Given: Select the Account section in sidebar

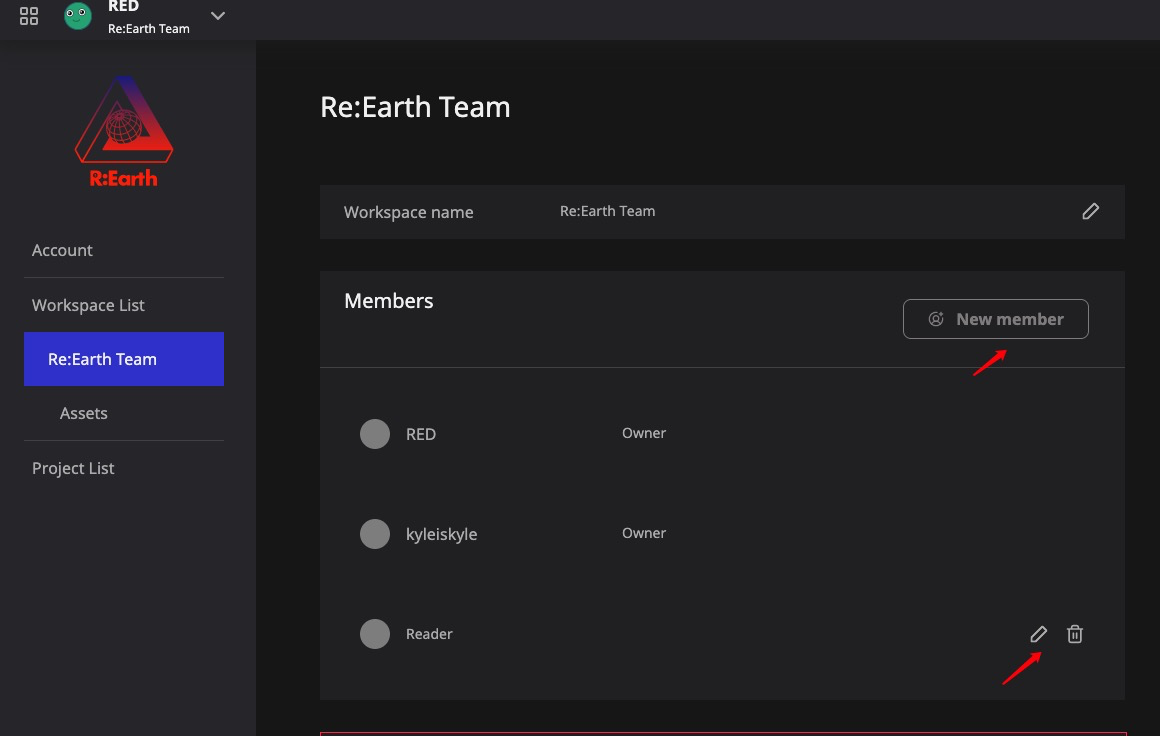Looking at the screenshot, I should point(62,249).
